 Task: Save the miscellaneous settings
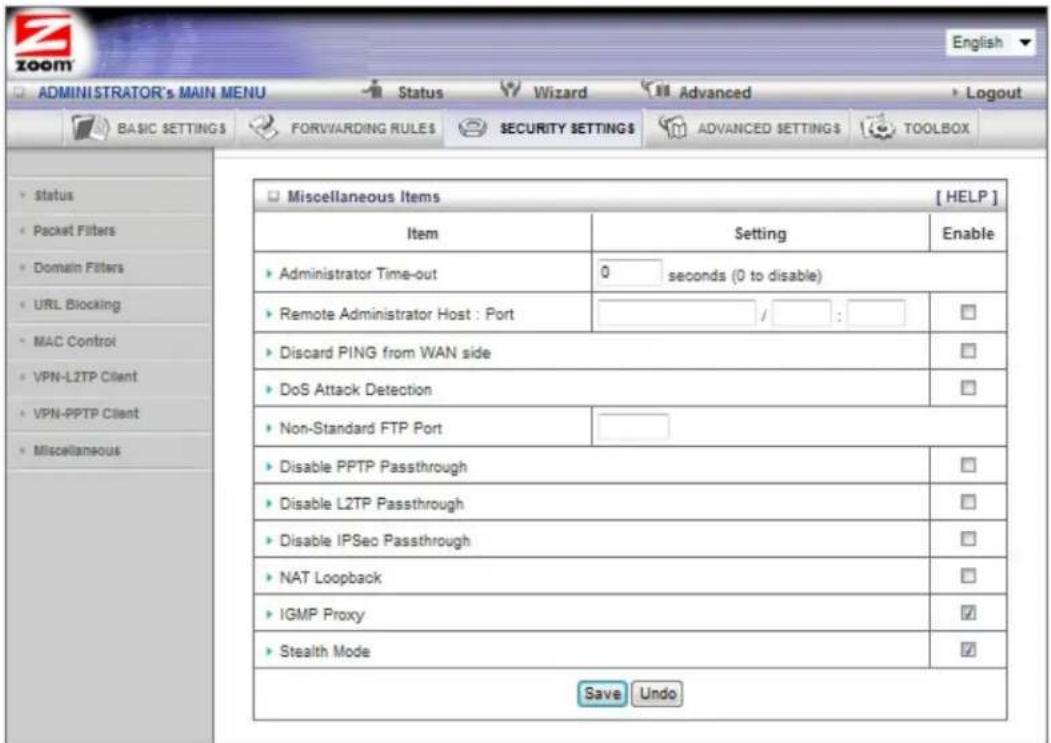coord(601,693)
